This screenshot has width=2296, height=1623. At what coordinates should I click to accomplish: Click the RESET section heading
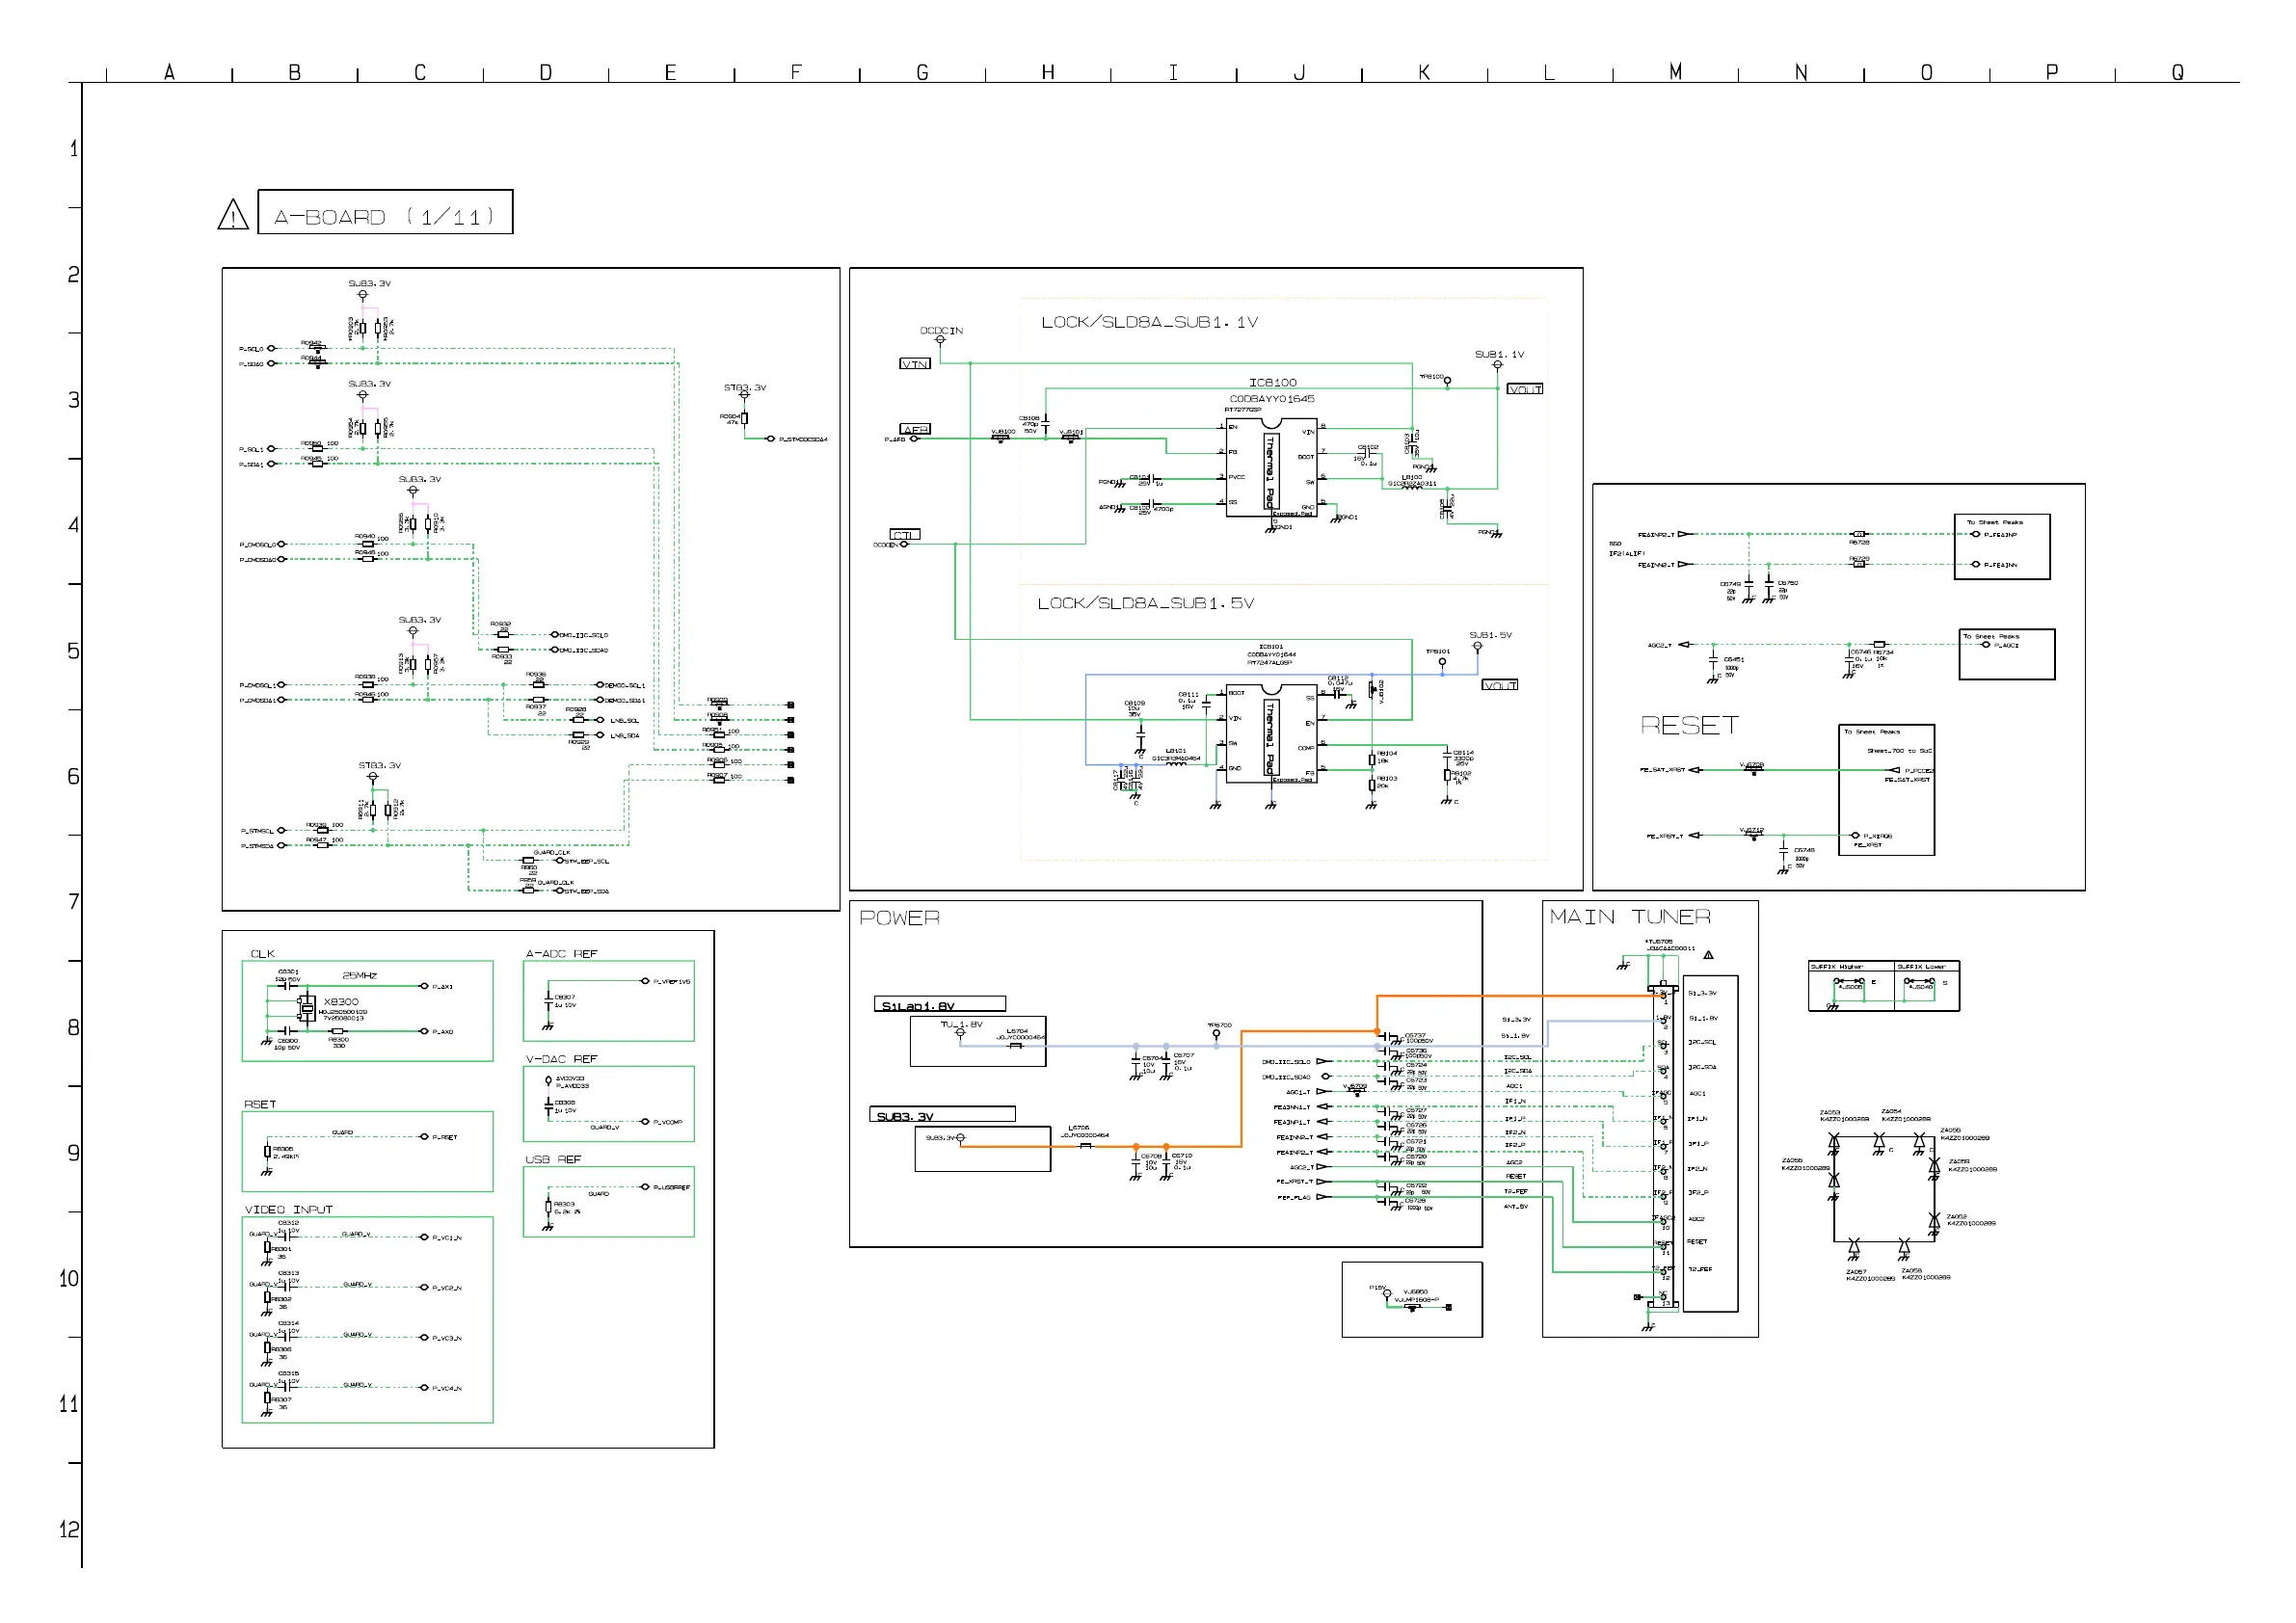(1689, 725)
